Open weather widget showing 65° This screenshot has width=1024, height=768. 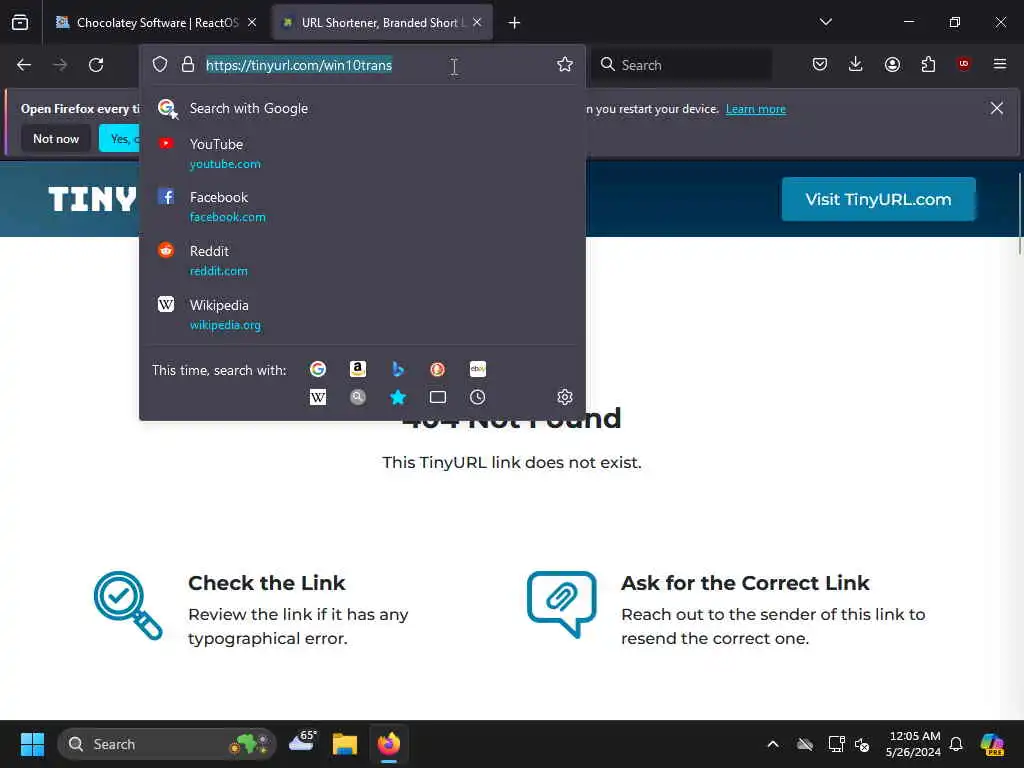[x=302, y=743]
